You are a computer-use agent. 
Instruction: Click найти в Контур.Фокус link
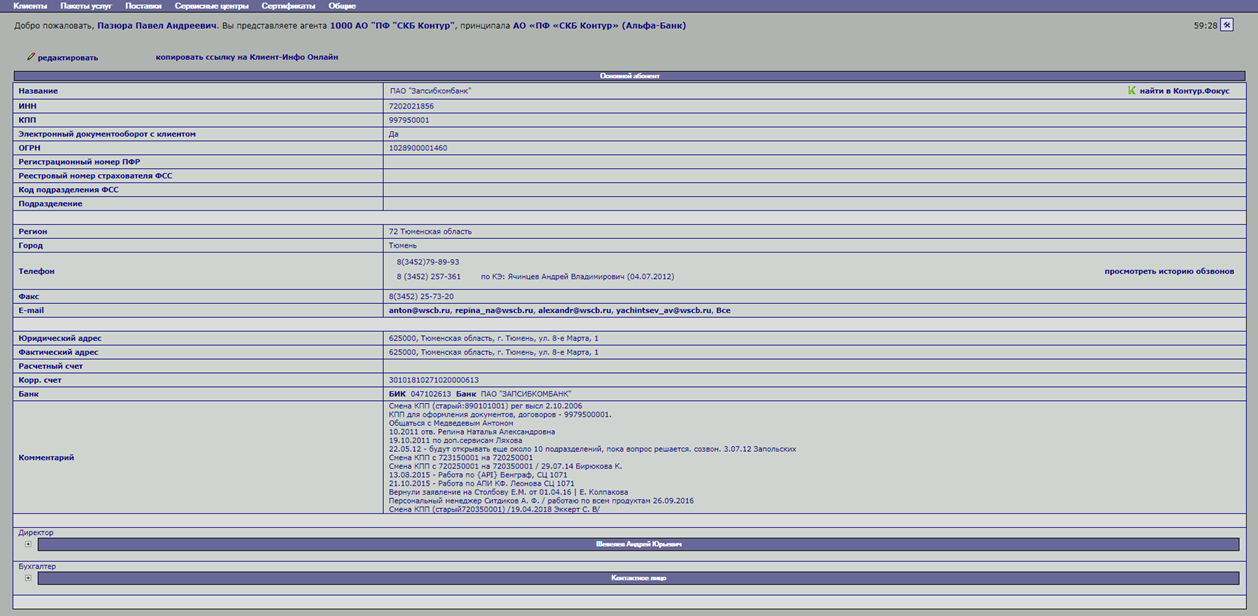(x=1185, y=91)
